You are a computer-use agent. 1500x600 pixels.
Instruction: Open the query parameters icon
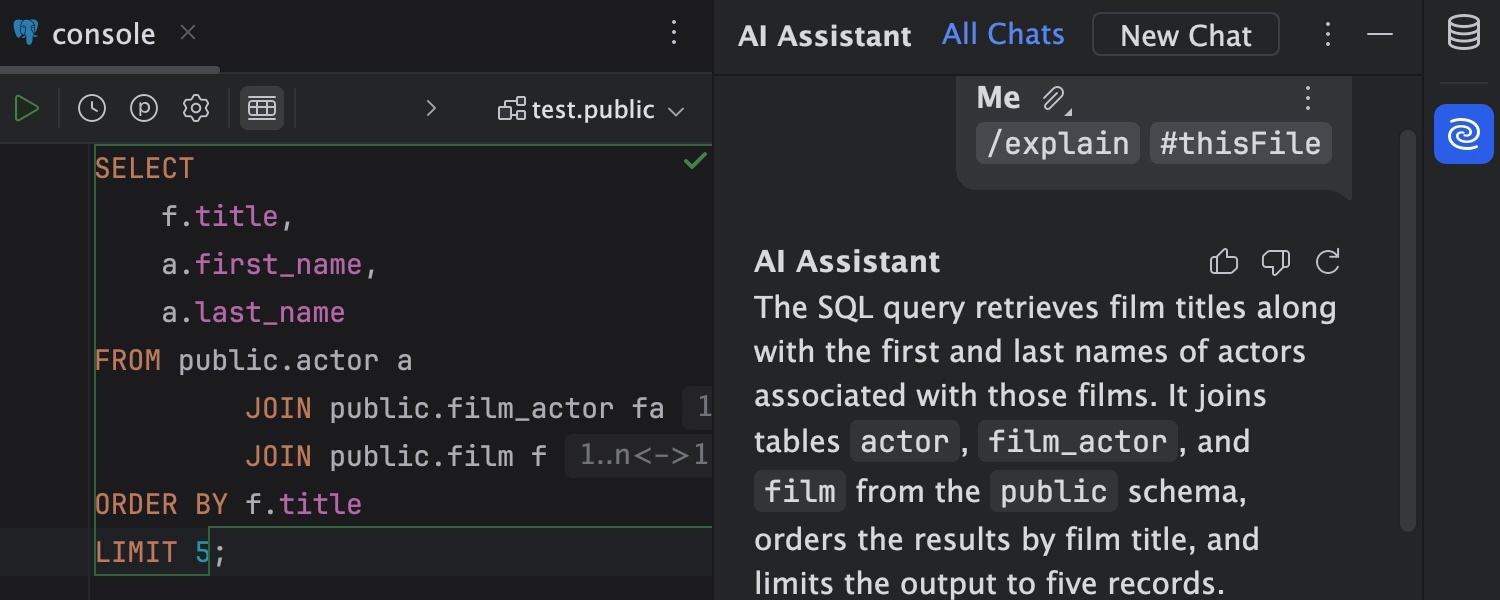[x=144, y=107]
